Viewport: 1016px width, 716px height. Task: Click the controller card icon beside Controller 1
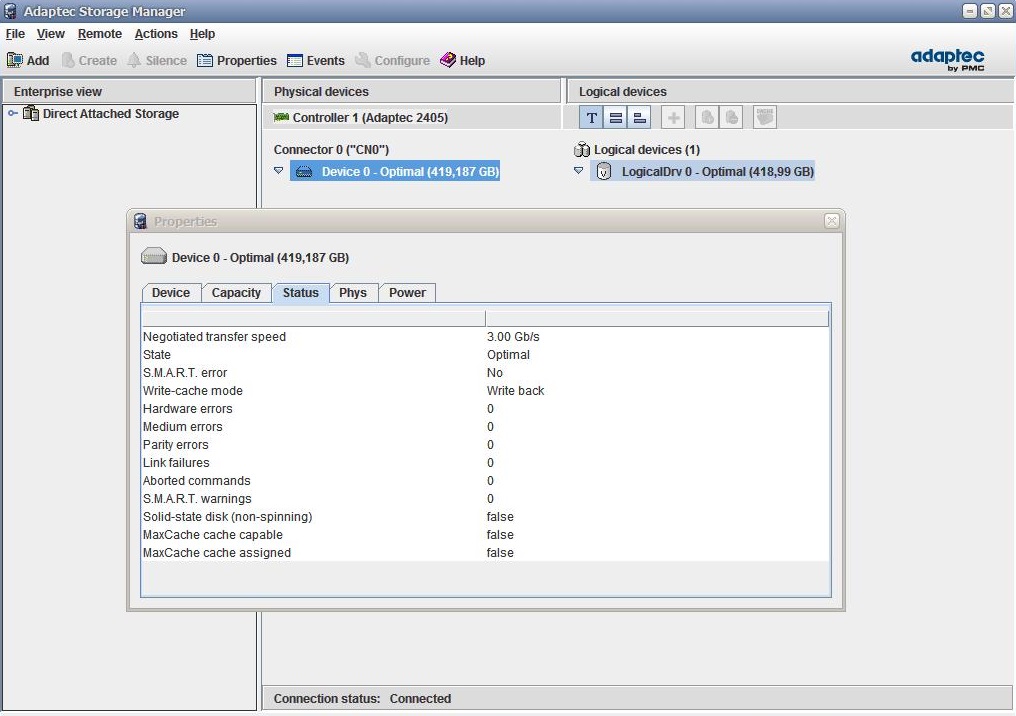point(281,117)
